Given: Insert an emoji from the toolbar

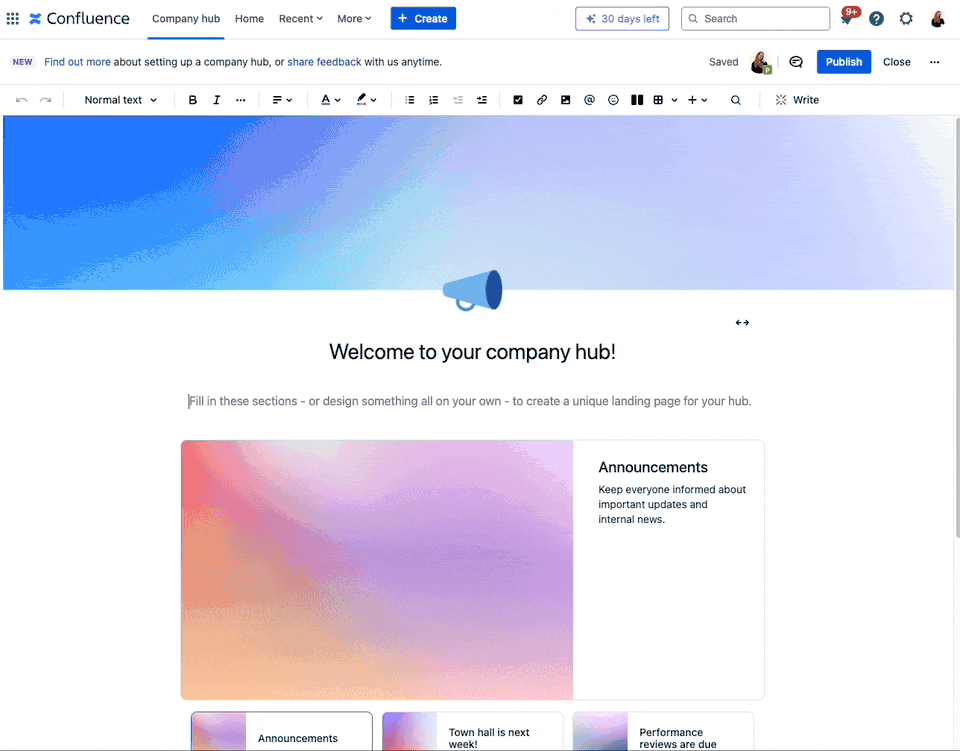Looking at the screenshot, I should point(613,100).
